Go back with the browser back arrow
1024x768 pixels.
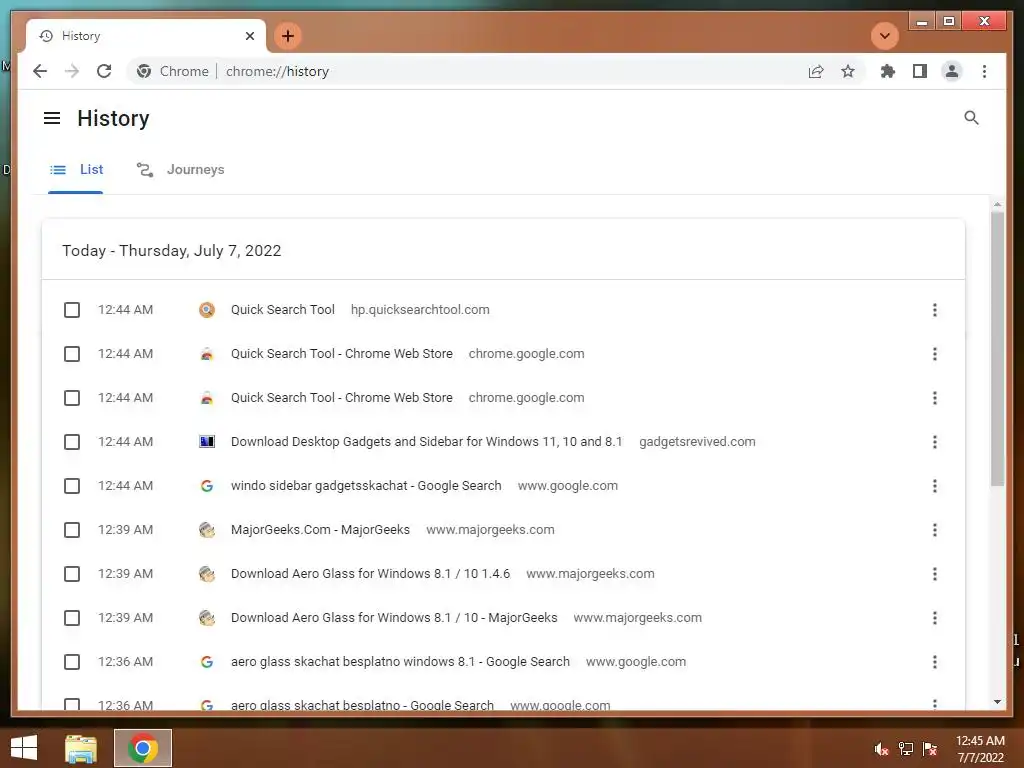(x=40, y=71)
